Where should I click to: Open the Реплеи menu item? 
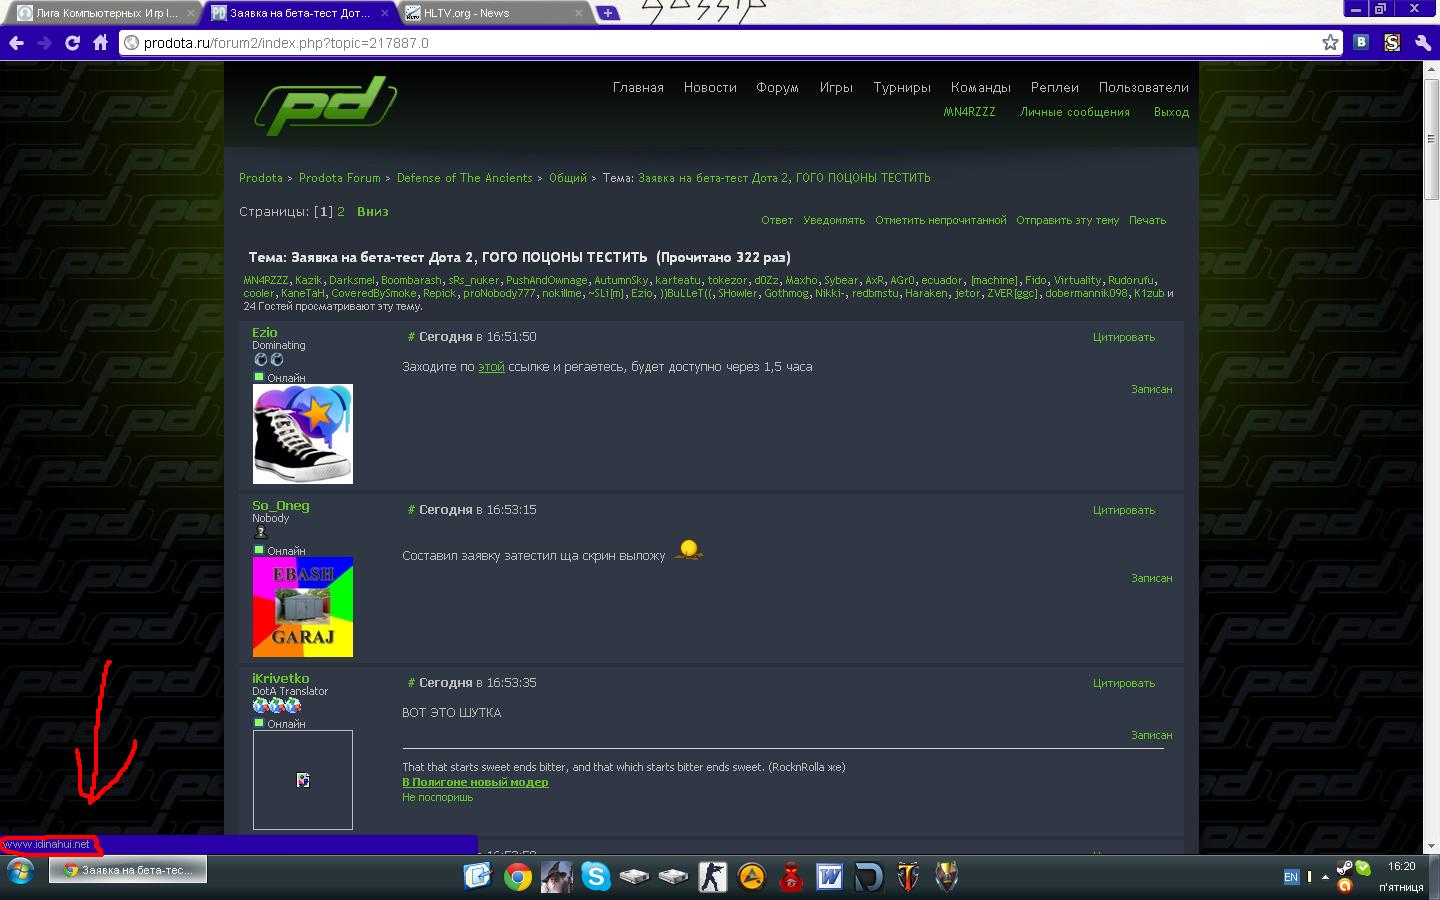[1055, 87]
